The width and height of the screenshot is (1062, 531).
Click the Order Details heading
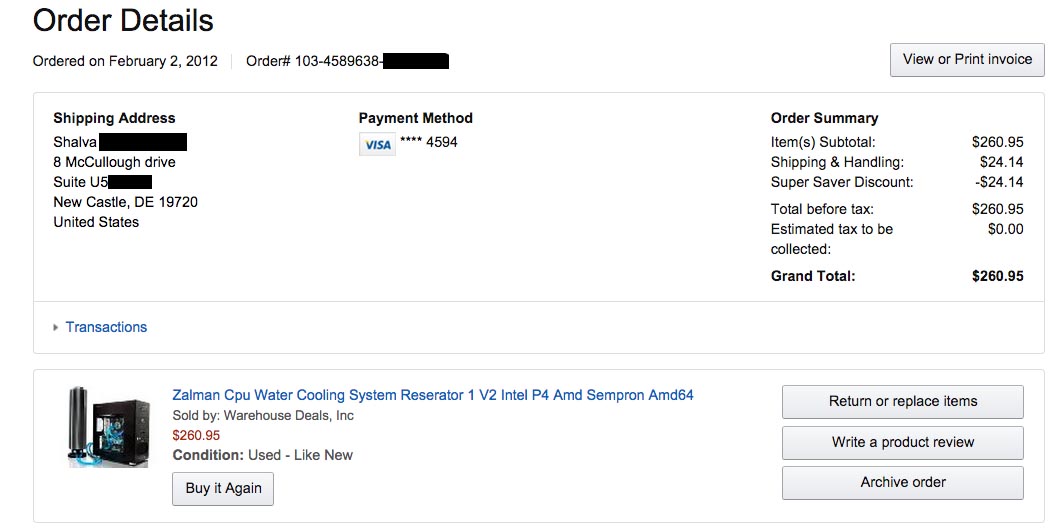(123, 20)
